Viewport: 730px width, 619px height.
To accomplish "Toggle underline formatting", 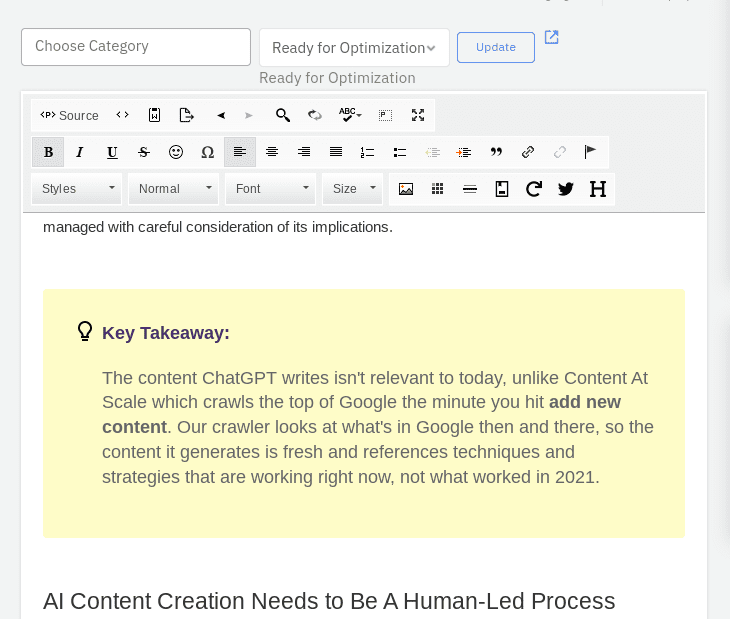I will coord(112,152).
